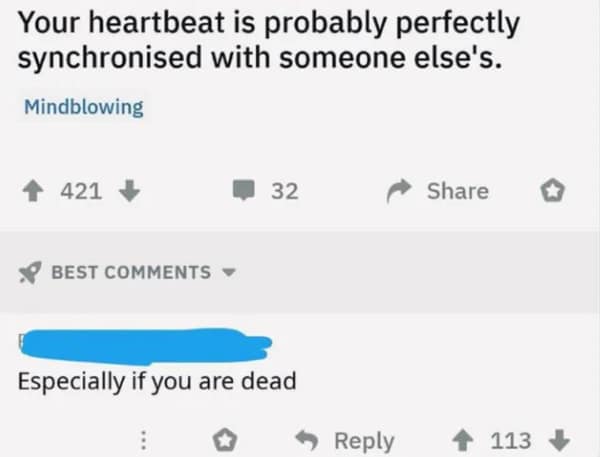Screen dimensions: 600x457
Task: Click the 32 comments count
Action: pos(284,191)
